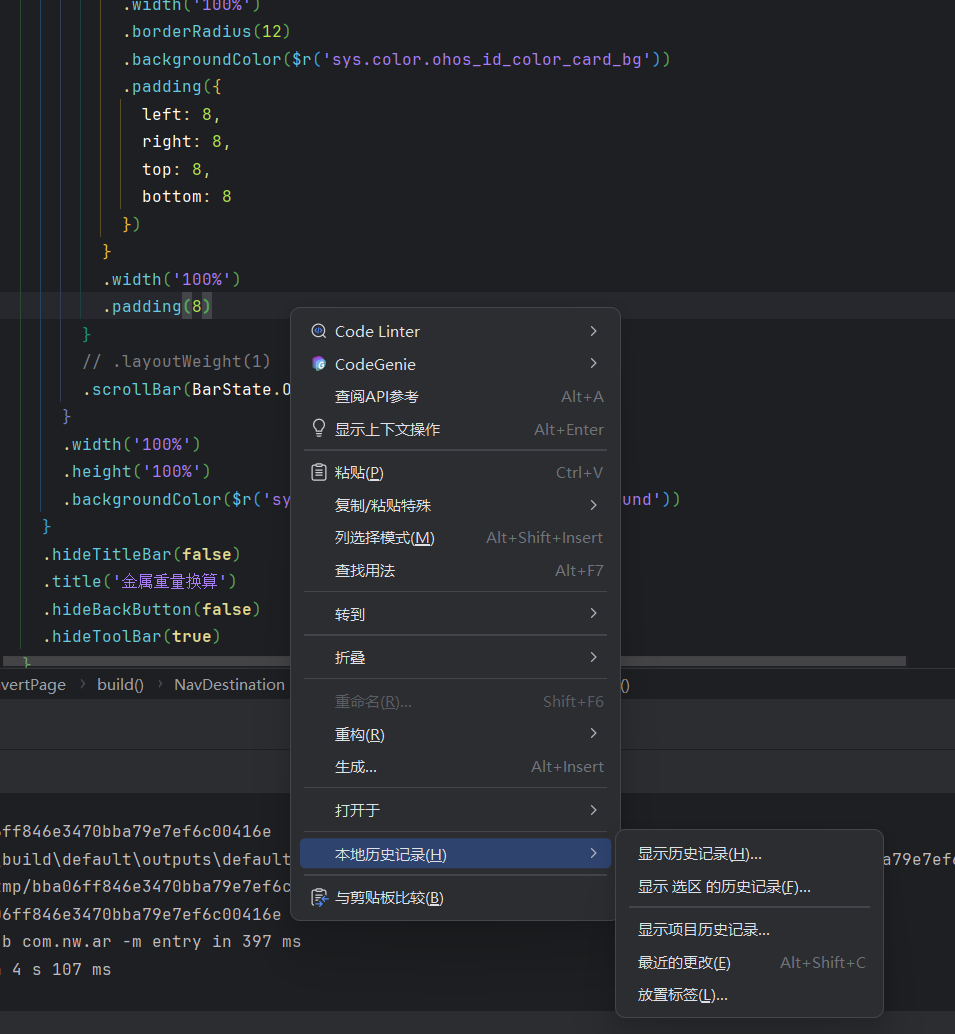Select 查阅API参考 from the context menu
This screenshot has width=955, height=1034.
point(455,396)
